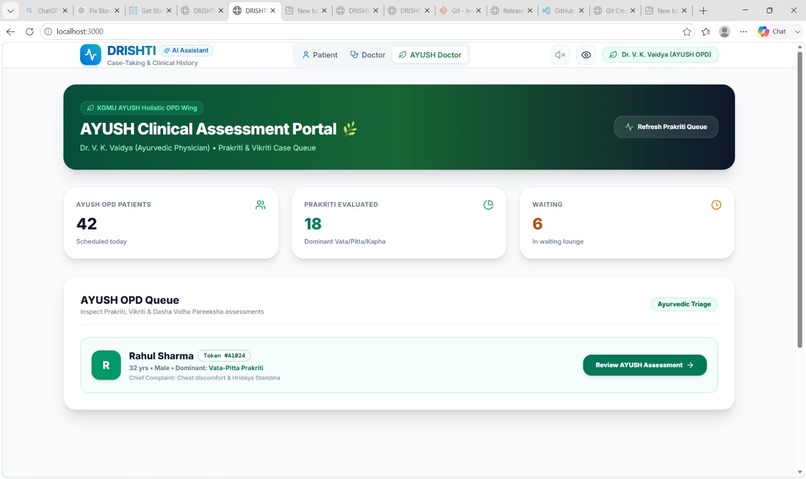Click the patients icon on AYUSH OPD Patients card
The height and width of the screenshot is (479, 806).
point(261,205)
